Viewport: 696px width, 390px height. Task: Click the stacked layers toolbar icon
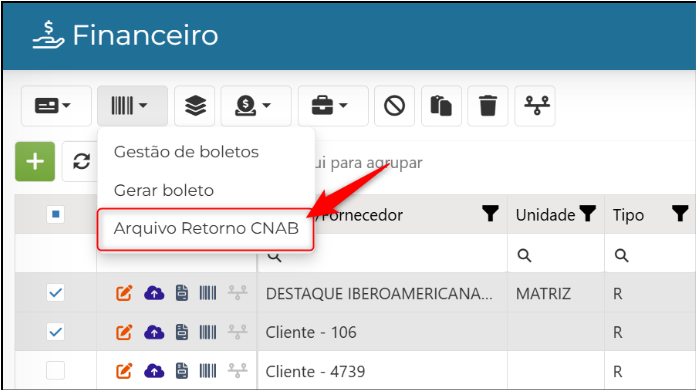pyautogui.click(x=195, y=106)
